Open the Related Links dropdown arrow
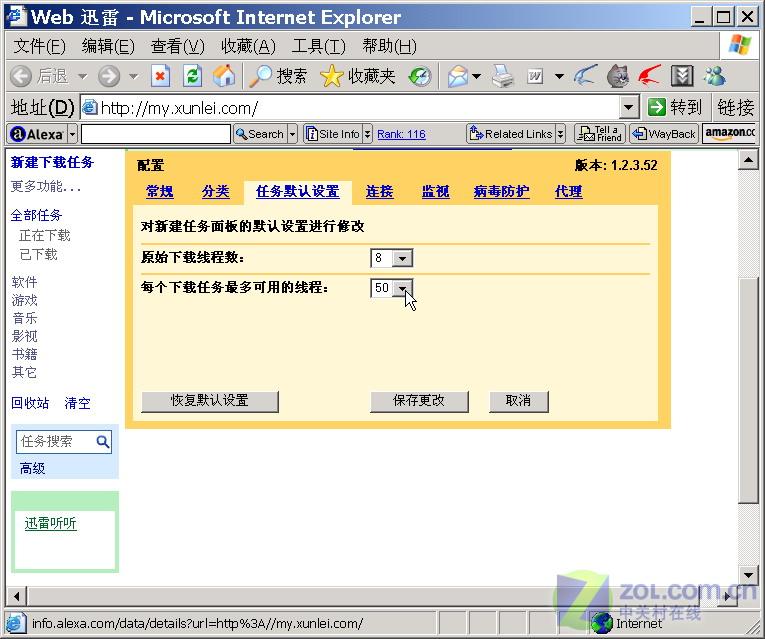Image resolution: width=765 pixels, height=639 pixels. [561, 134]
